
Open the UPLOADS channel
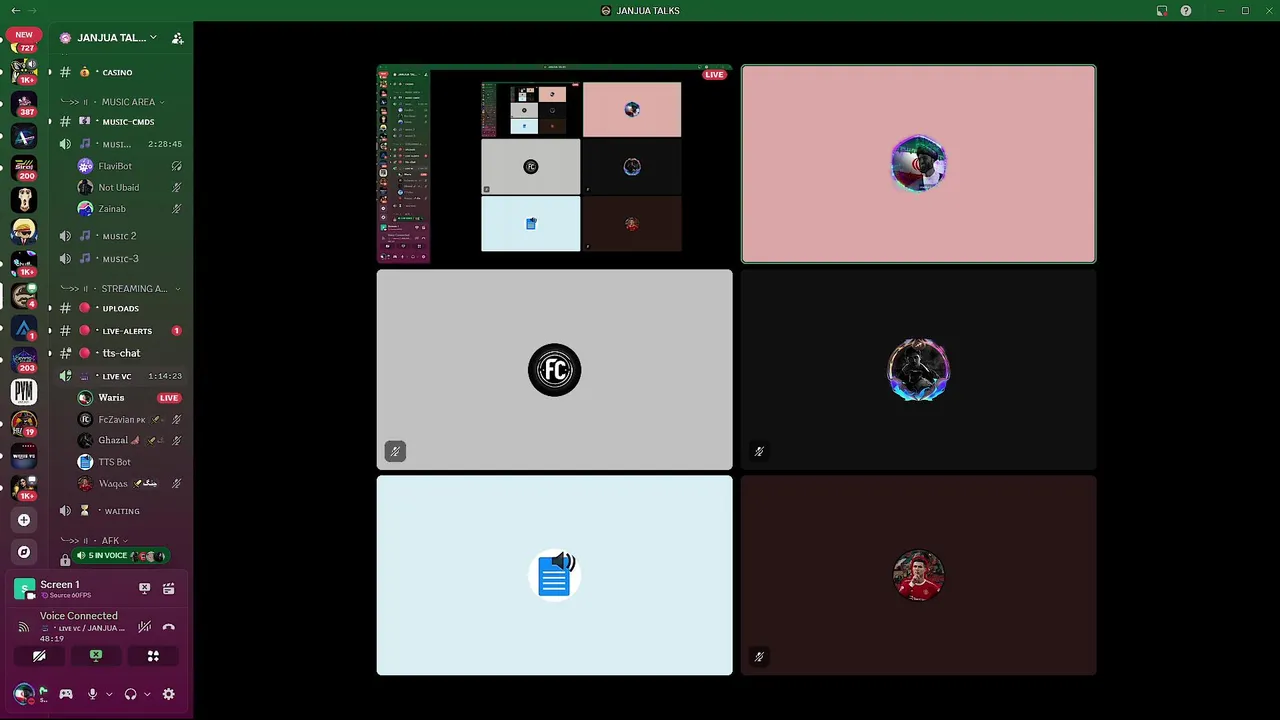click(120, 308)
